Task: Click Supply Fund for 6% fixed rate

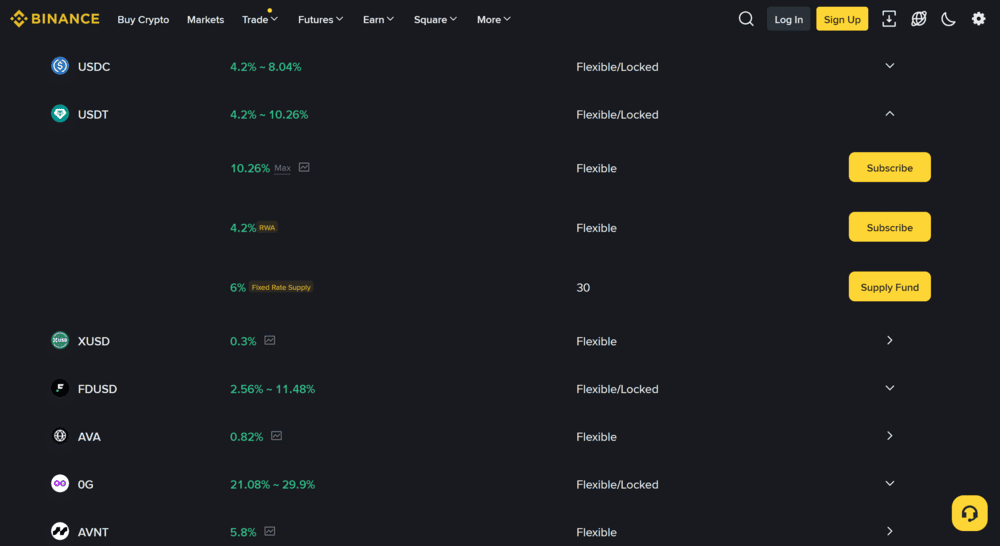Action: (x=890, y=286)
